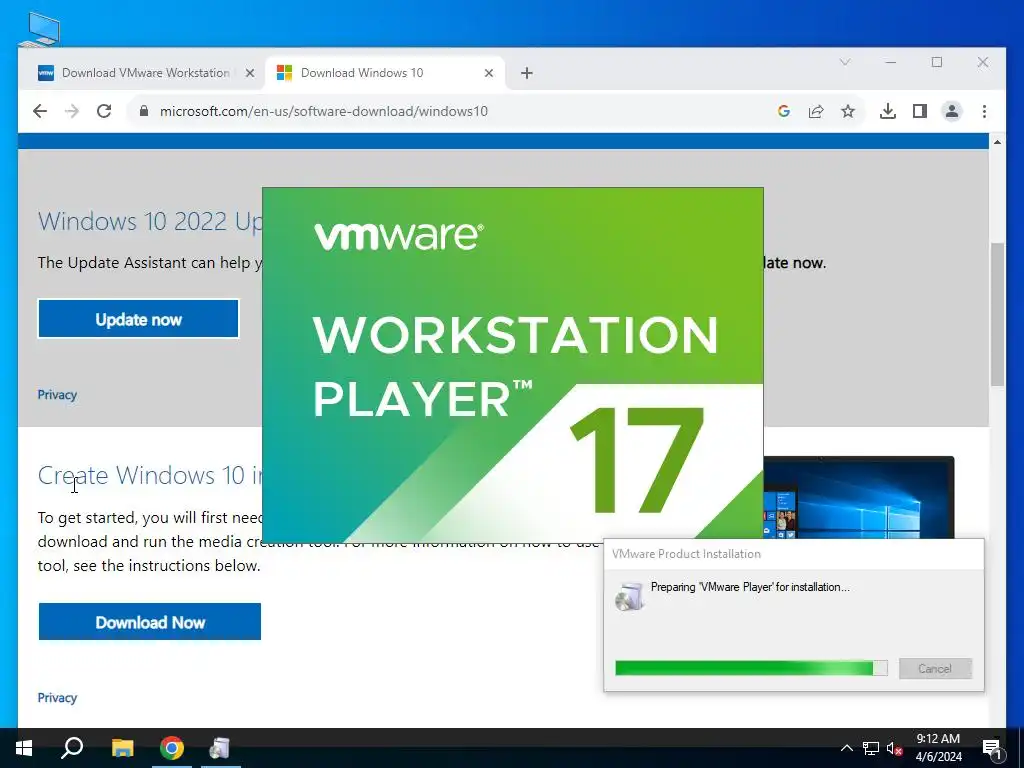The image size is (1024, 768).
Task: Click the Google icon in address bar
Action: point(784,111)
